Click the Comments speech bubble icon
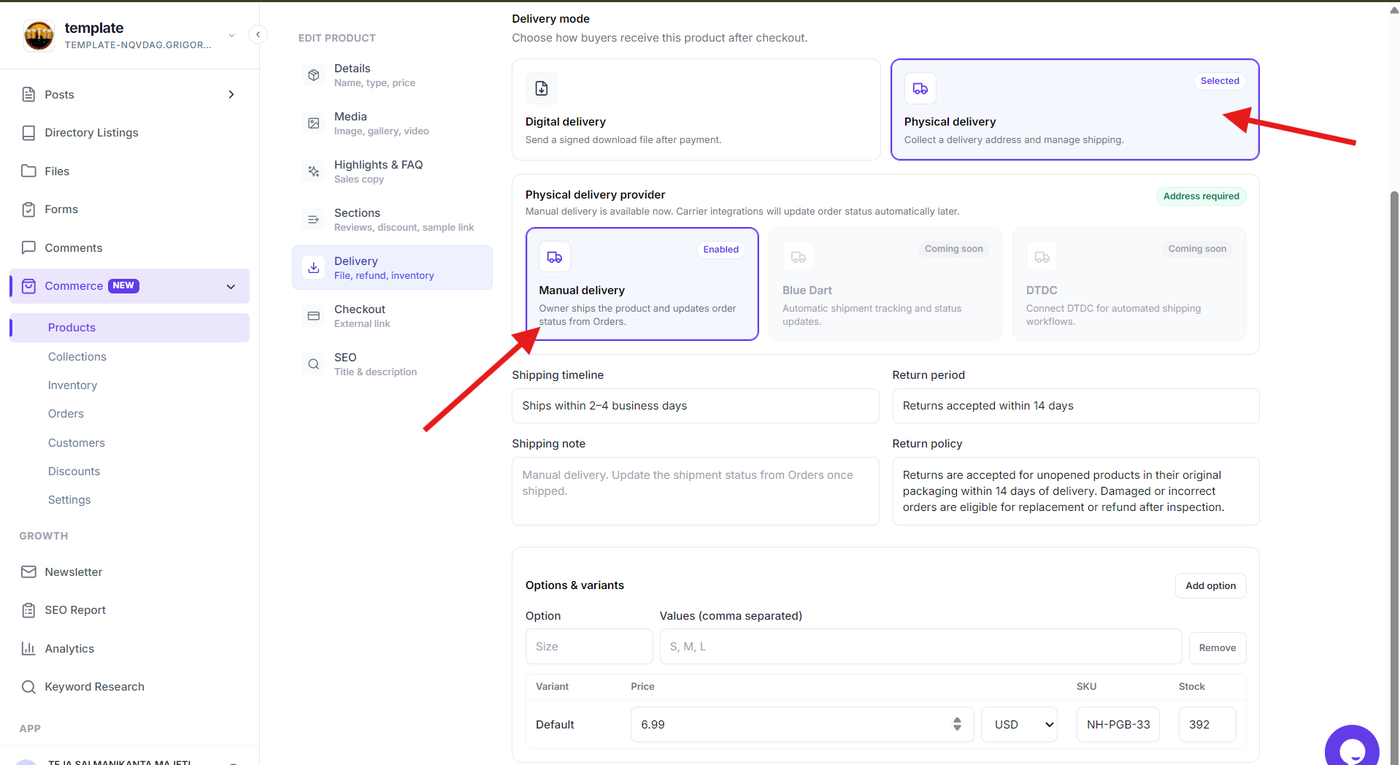The width and height of the screenshot is (1400, 765). tap(28, 247)
